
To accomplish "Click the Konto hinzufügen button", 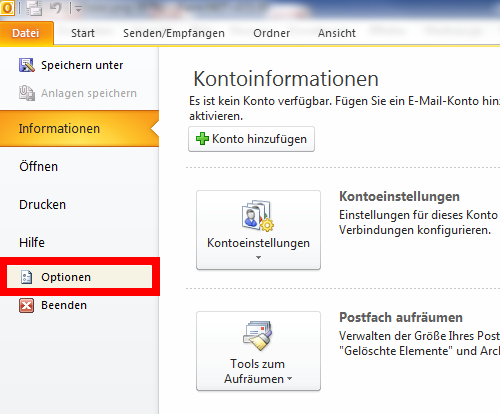I will click(x=251, y=139).
